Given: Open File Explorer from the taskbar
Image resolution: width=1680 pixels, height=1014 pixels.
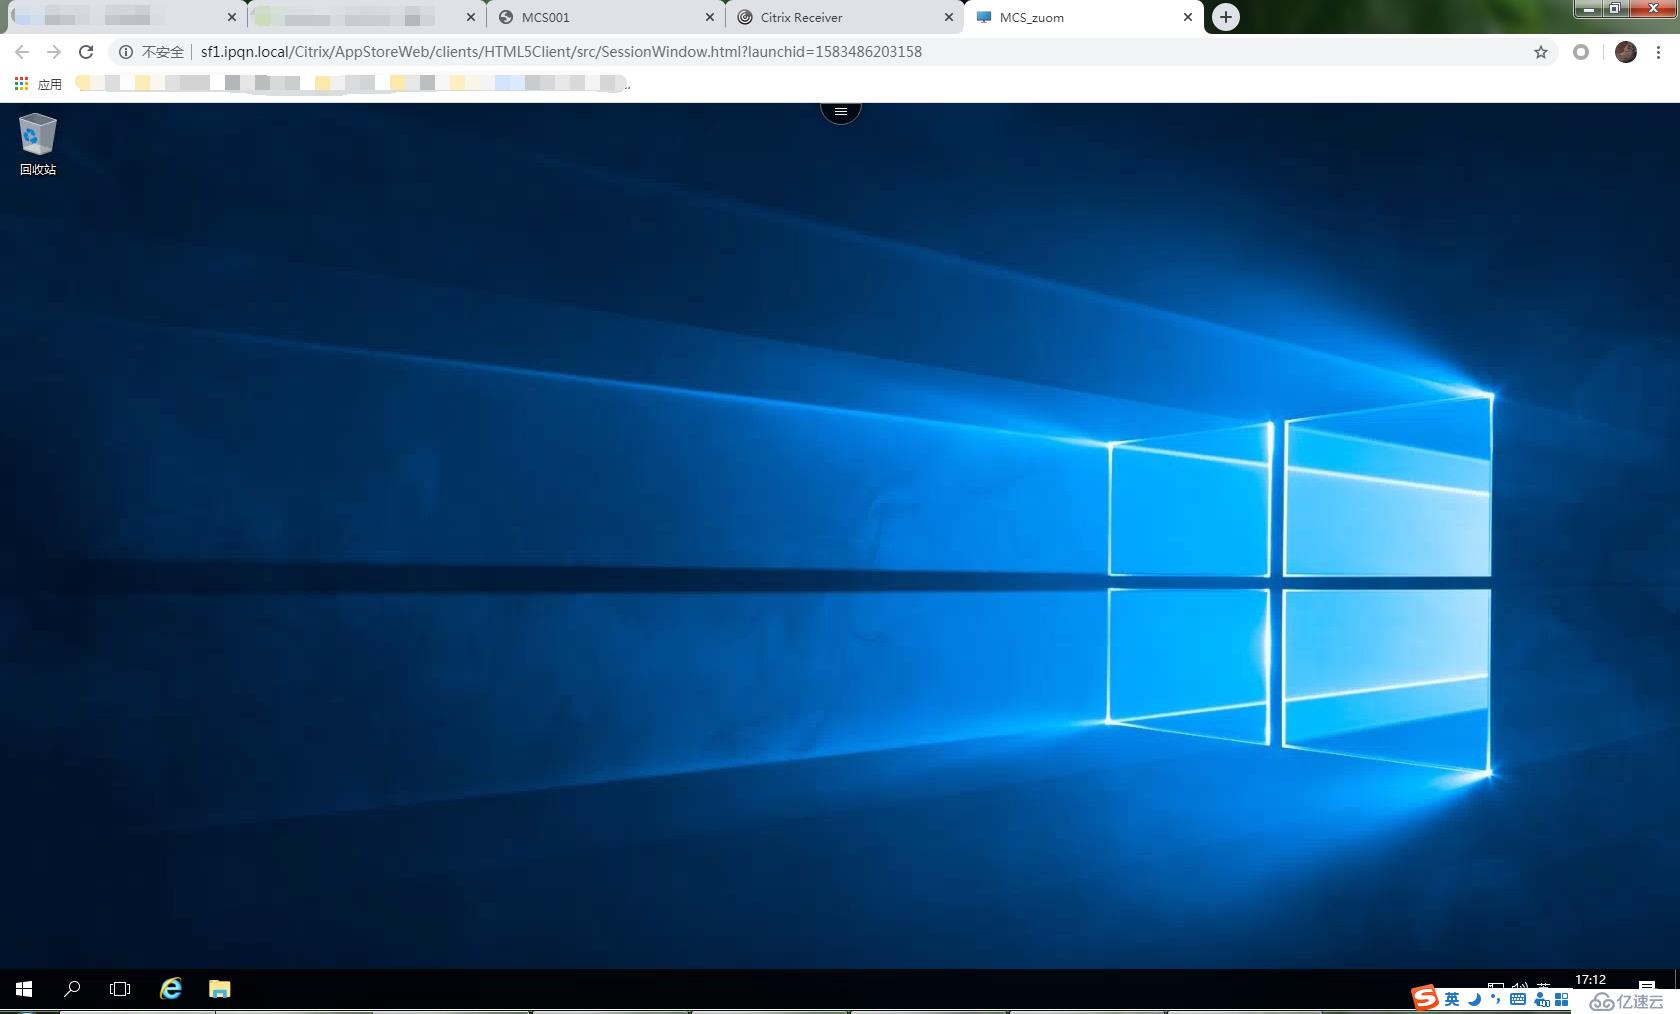Looking at the screenshot, I should click(x=220, y=989).
